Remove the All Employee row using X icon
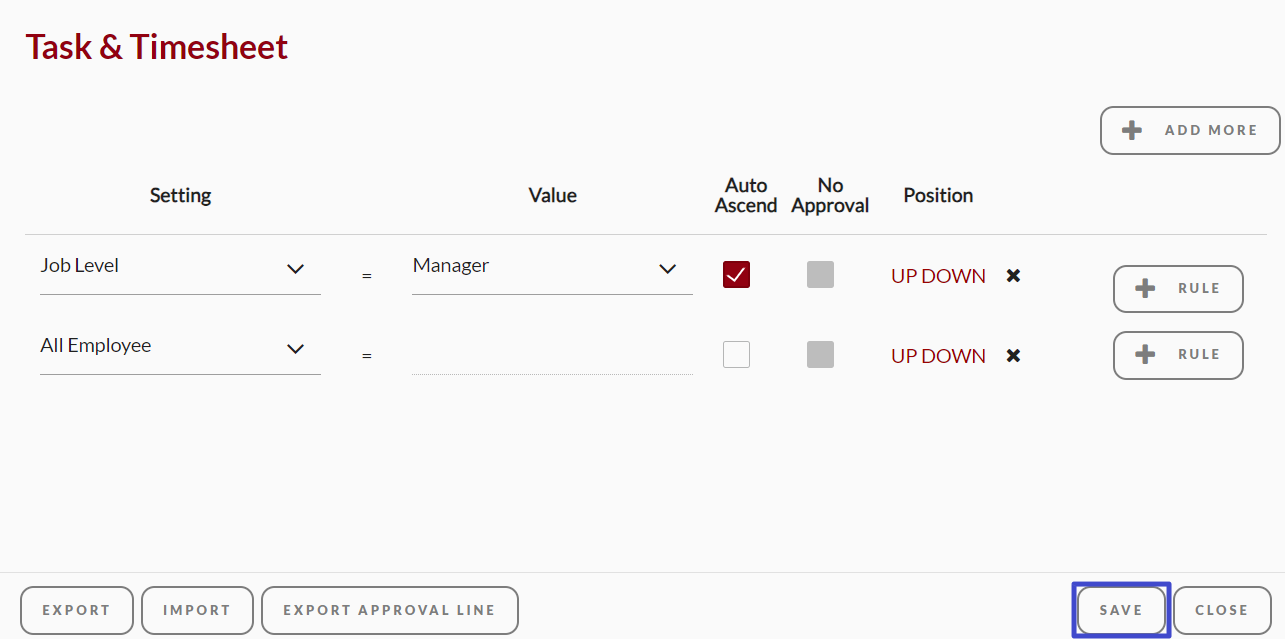This screenshot has height=639, width=1285. point(1013,356)
